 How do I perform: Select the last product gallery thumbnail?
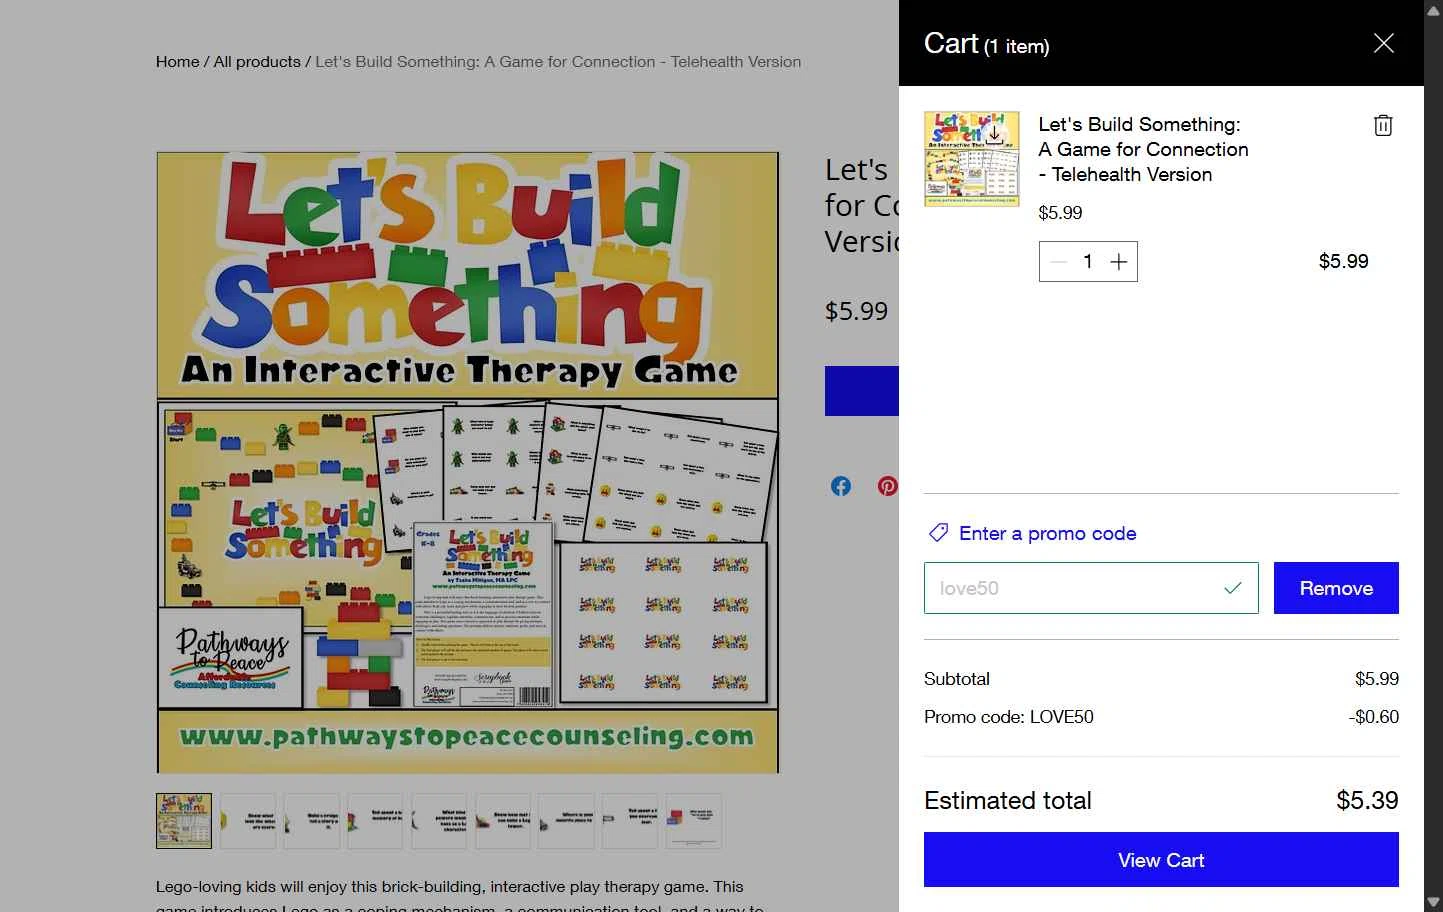[693, 821]
